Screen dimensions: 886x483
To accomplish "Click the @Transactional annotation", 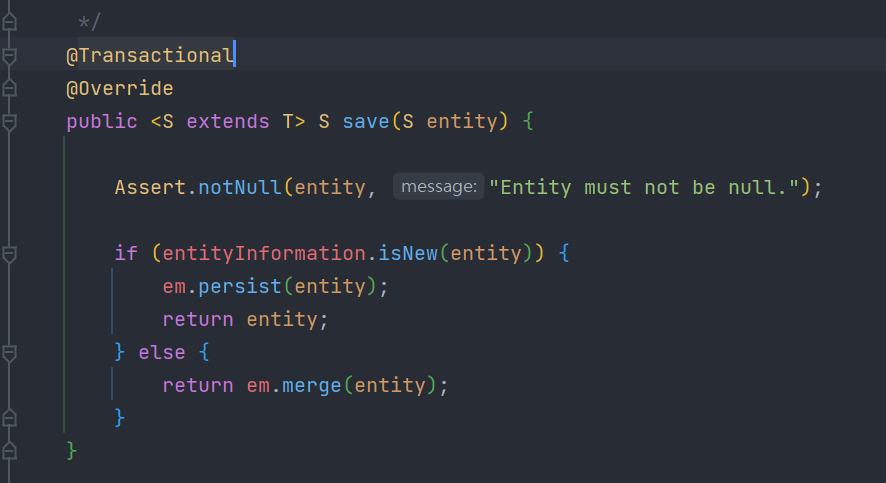I will point(150,55).
